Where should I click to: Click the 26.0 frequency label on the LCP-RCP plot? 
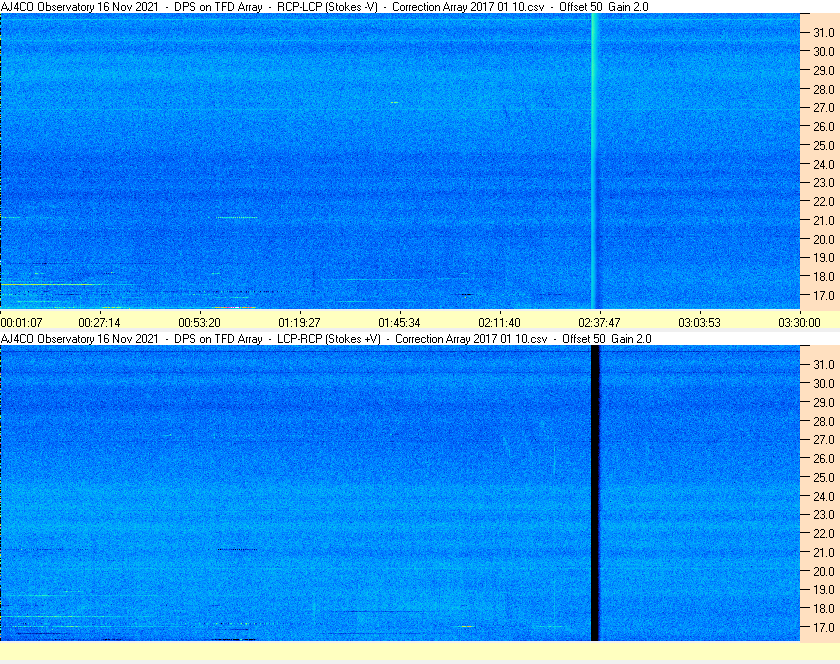point(823,459)
